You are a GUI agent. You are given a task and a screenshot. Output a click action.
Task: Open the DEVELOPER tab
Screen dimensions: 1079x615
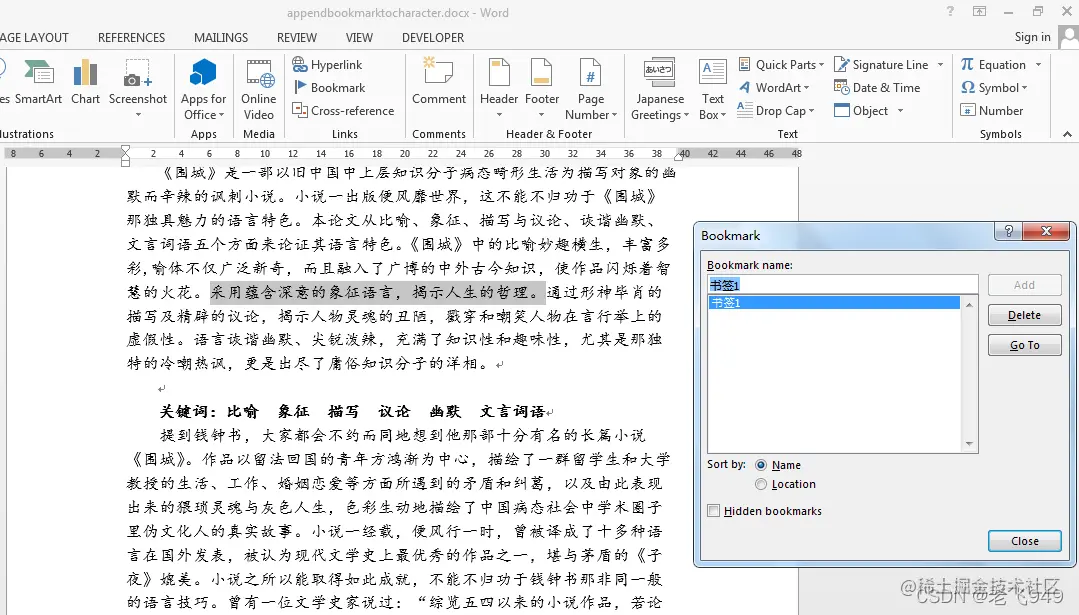432,37
